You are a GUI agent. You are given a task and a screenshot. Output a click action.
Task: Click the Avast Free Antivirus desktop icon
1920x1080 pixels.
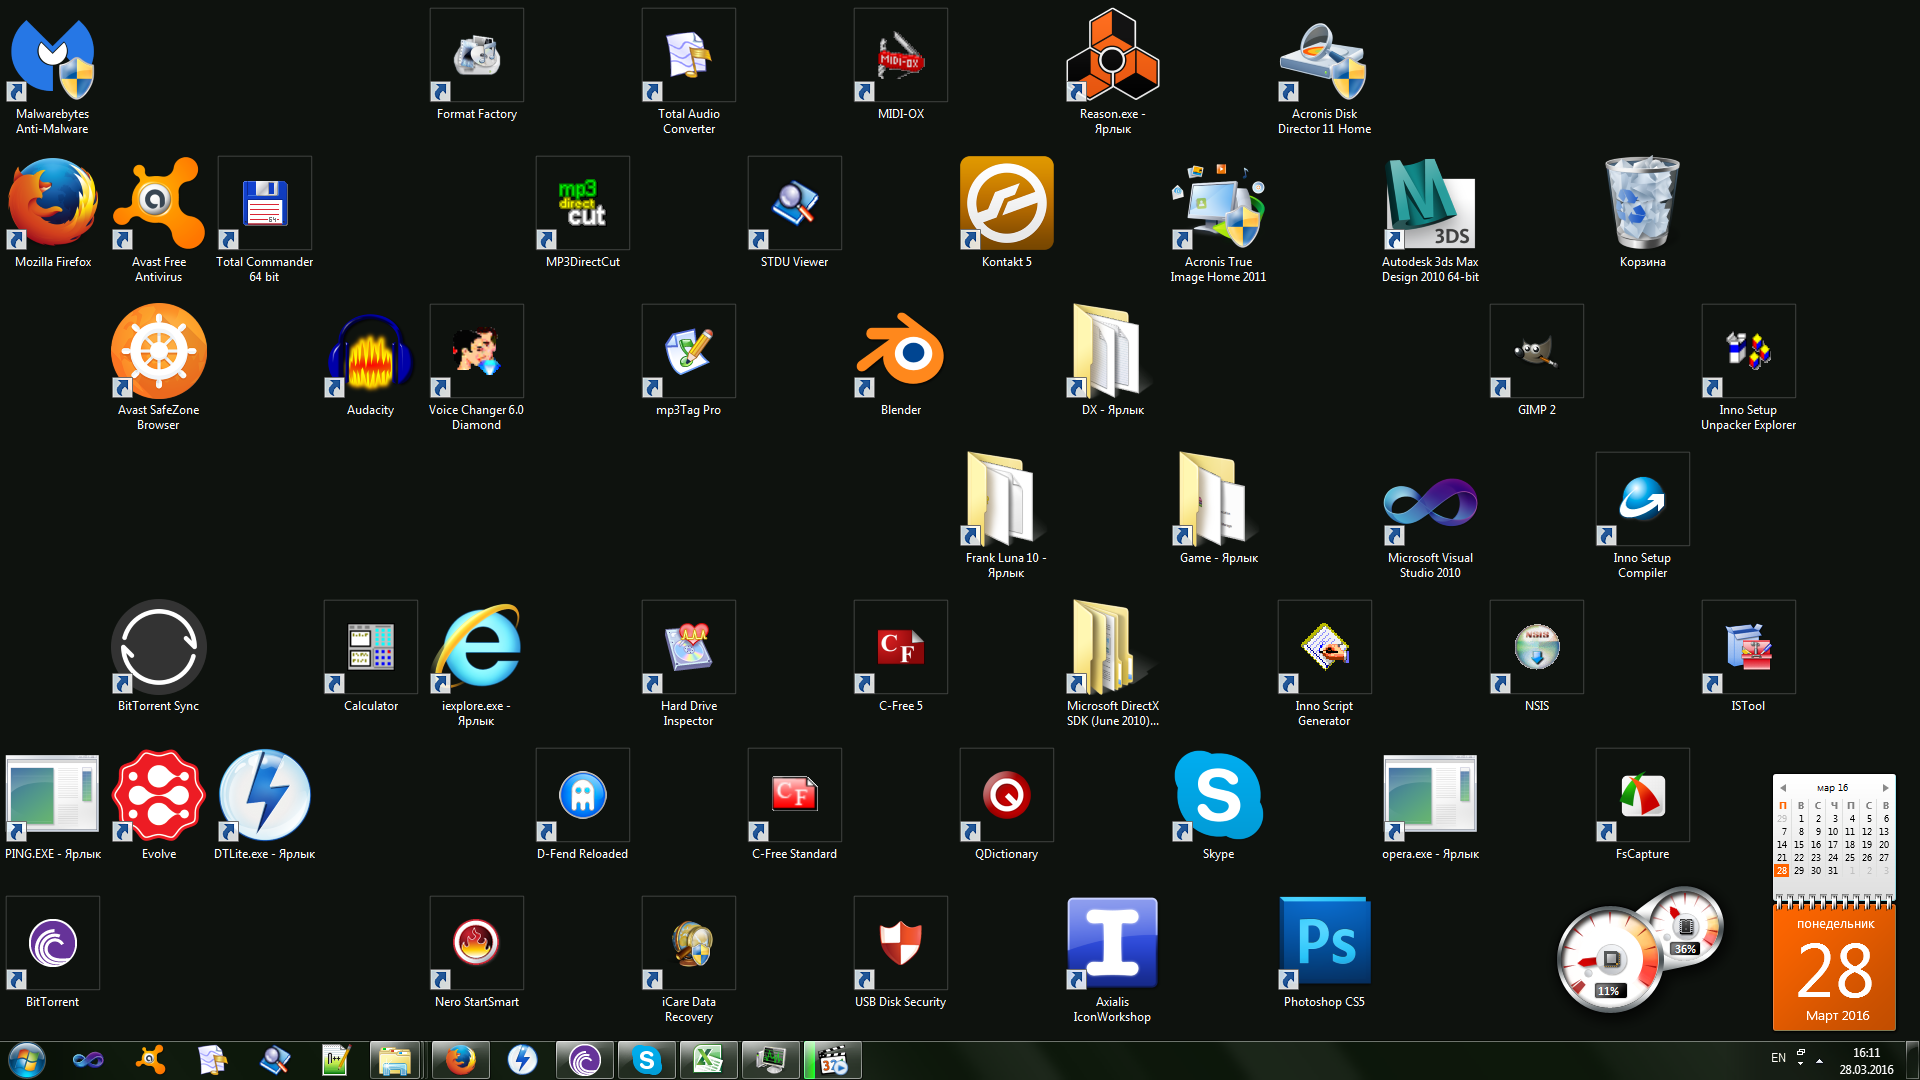coord(159,204)
